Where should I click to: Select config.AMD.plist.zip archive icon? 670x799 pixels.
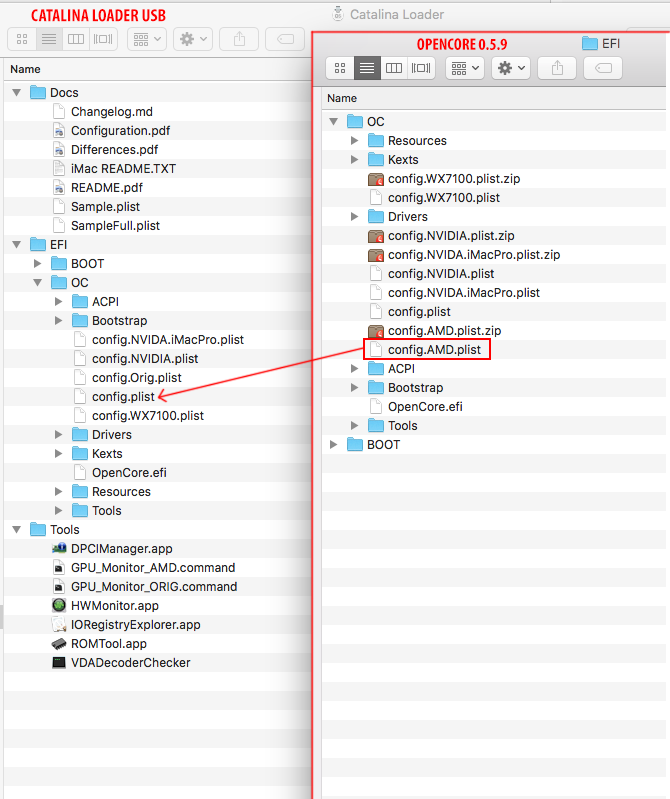pos(376,331)
